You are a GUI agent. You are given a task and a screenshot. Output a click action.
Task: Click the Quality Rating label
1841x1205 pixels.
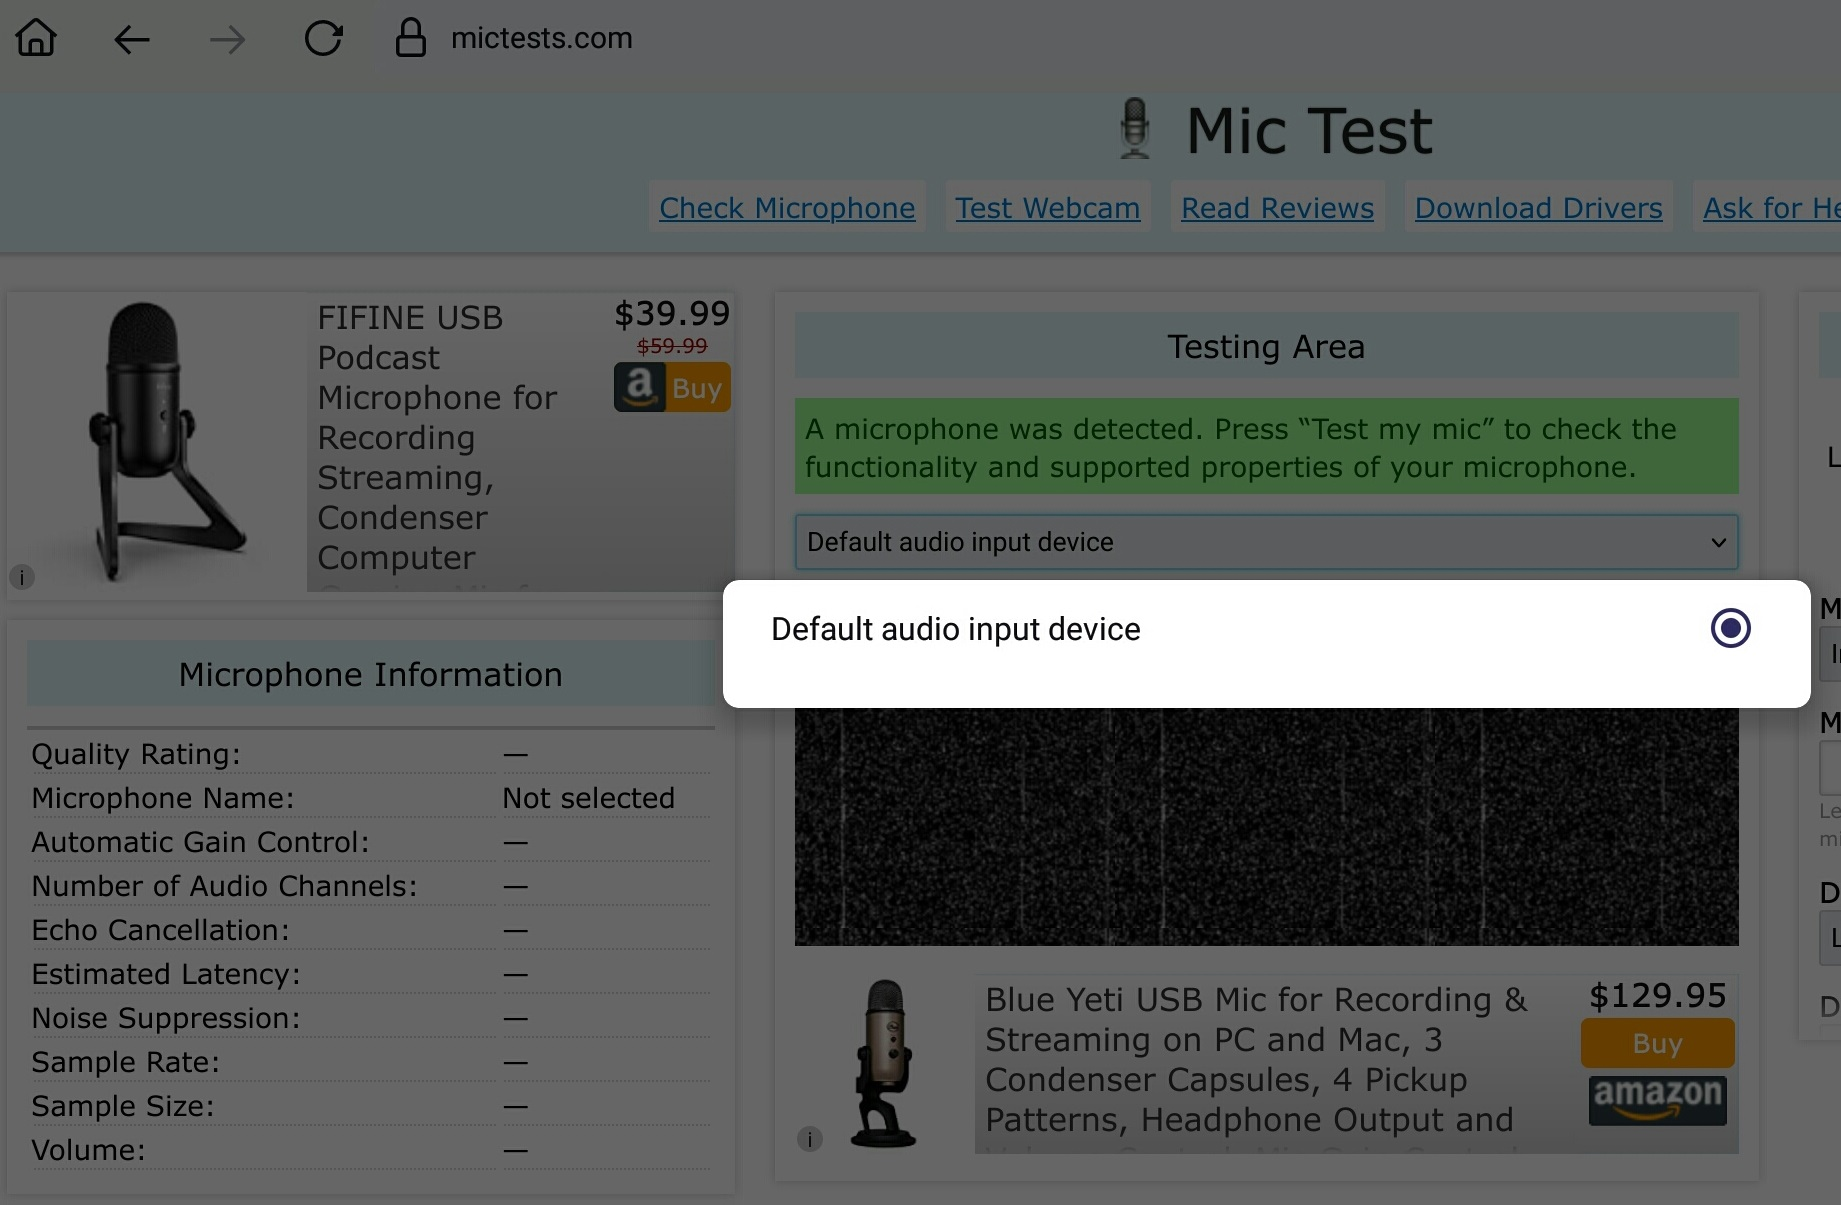point(136,753)
